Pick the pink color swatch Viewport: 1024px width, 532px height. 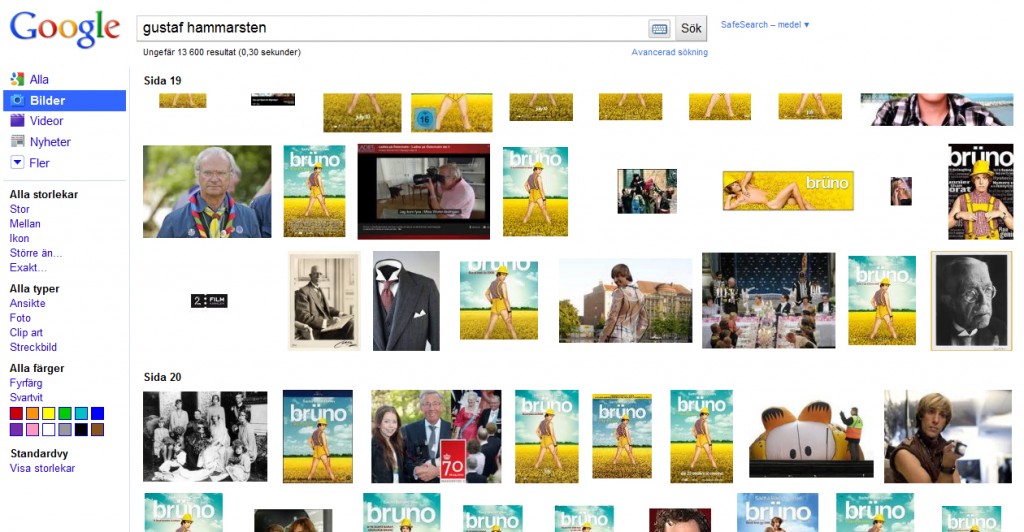click(33, 430)
